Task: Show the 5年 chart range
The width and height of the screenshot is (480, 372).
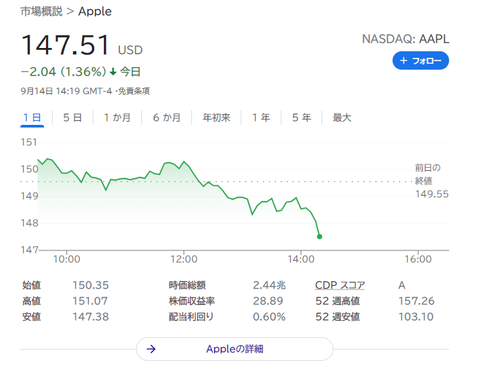Action: [x=302, y=118]
